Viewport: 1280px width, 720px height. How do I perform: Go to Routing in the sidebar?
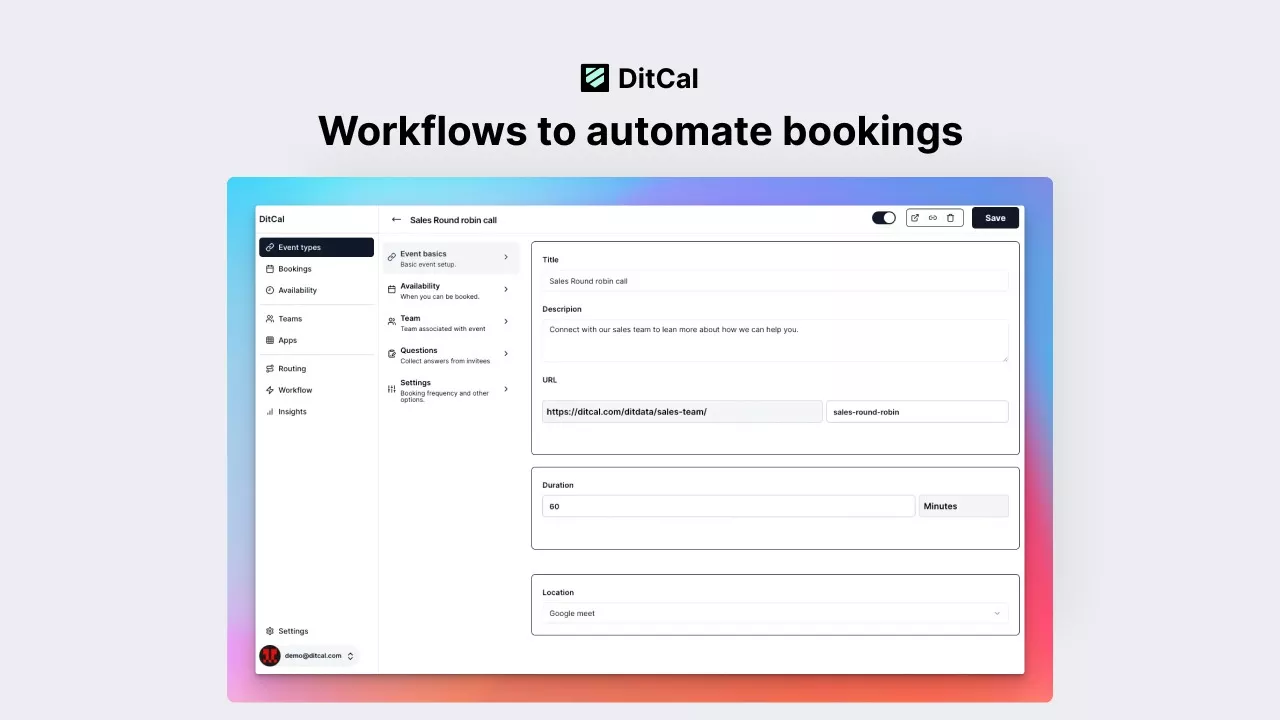click(292, 369)
